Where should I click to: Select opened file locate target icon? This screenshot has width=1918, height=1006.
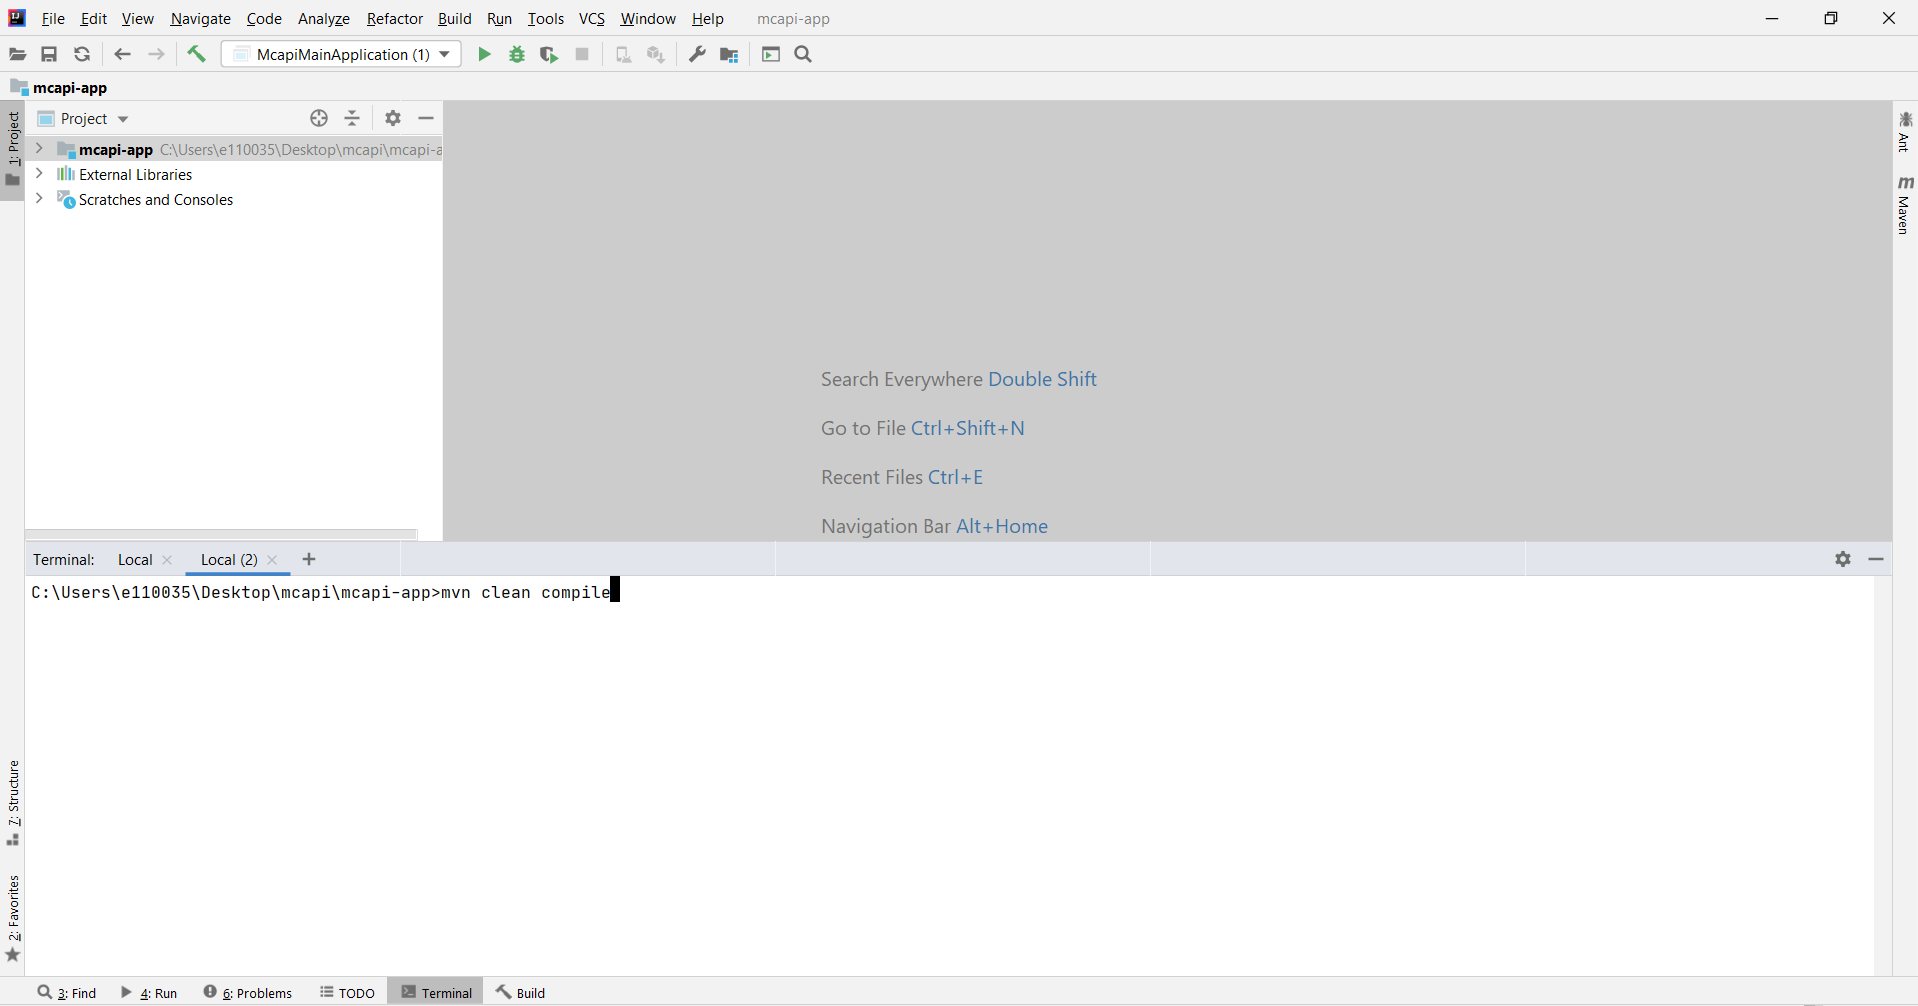(319, 119)
